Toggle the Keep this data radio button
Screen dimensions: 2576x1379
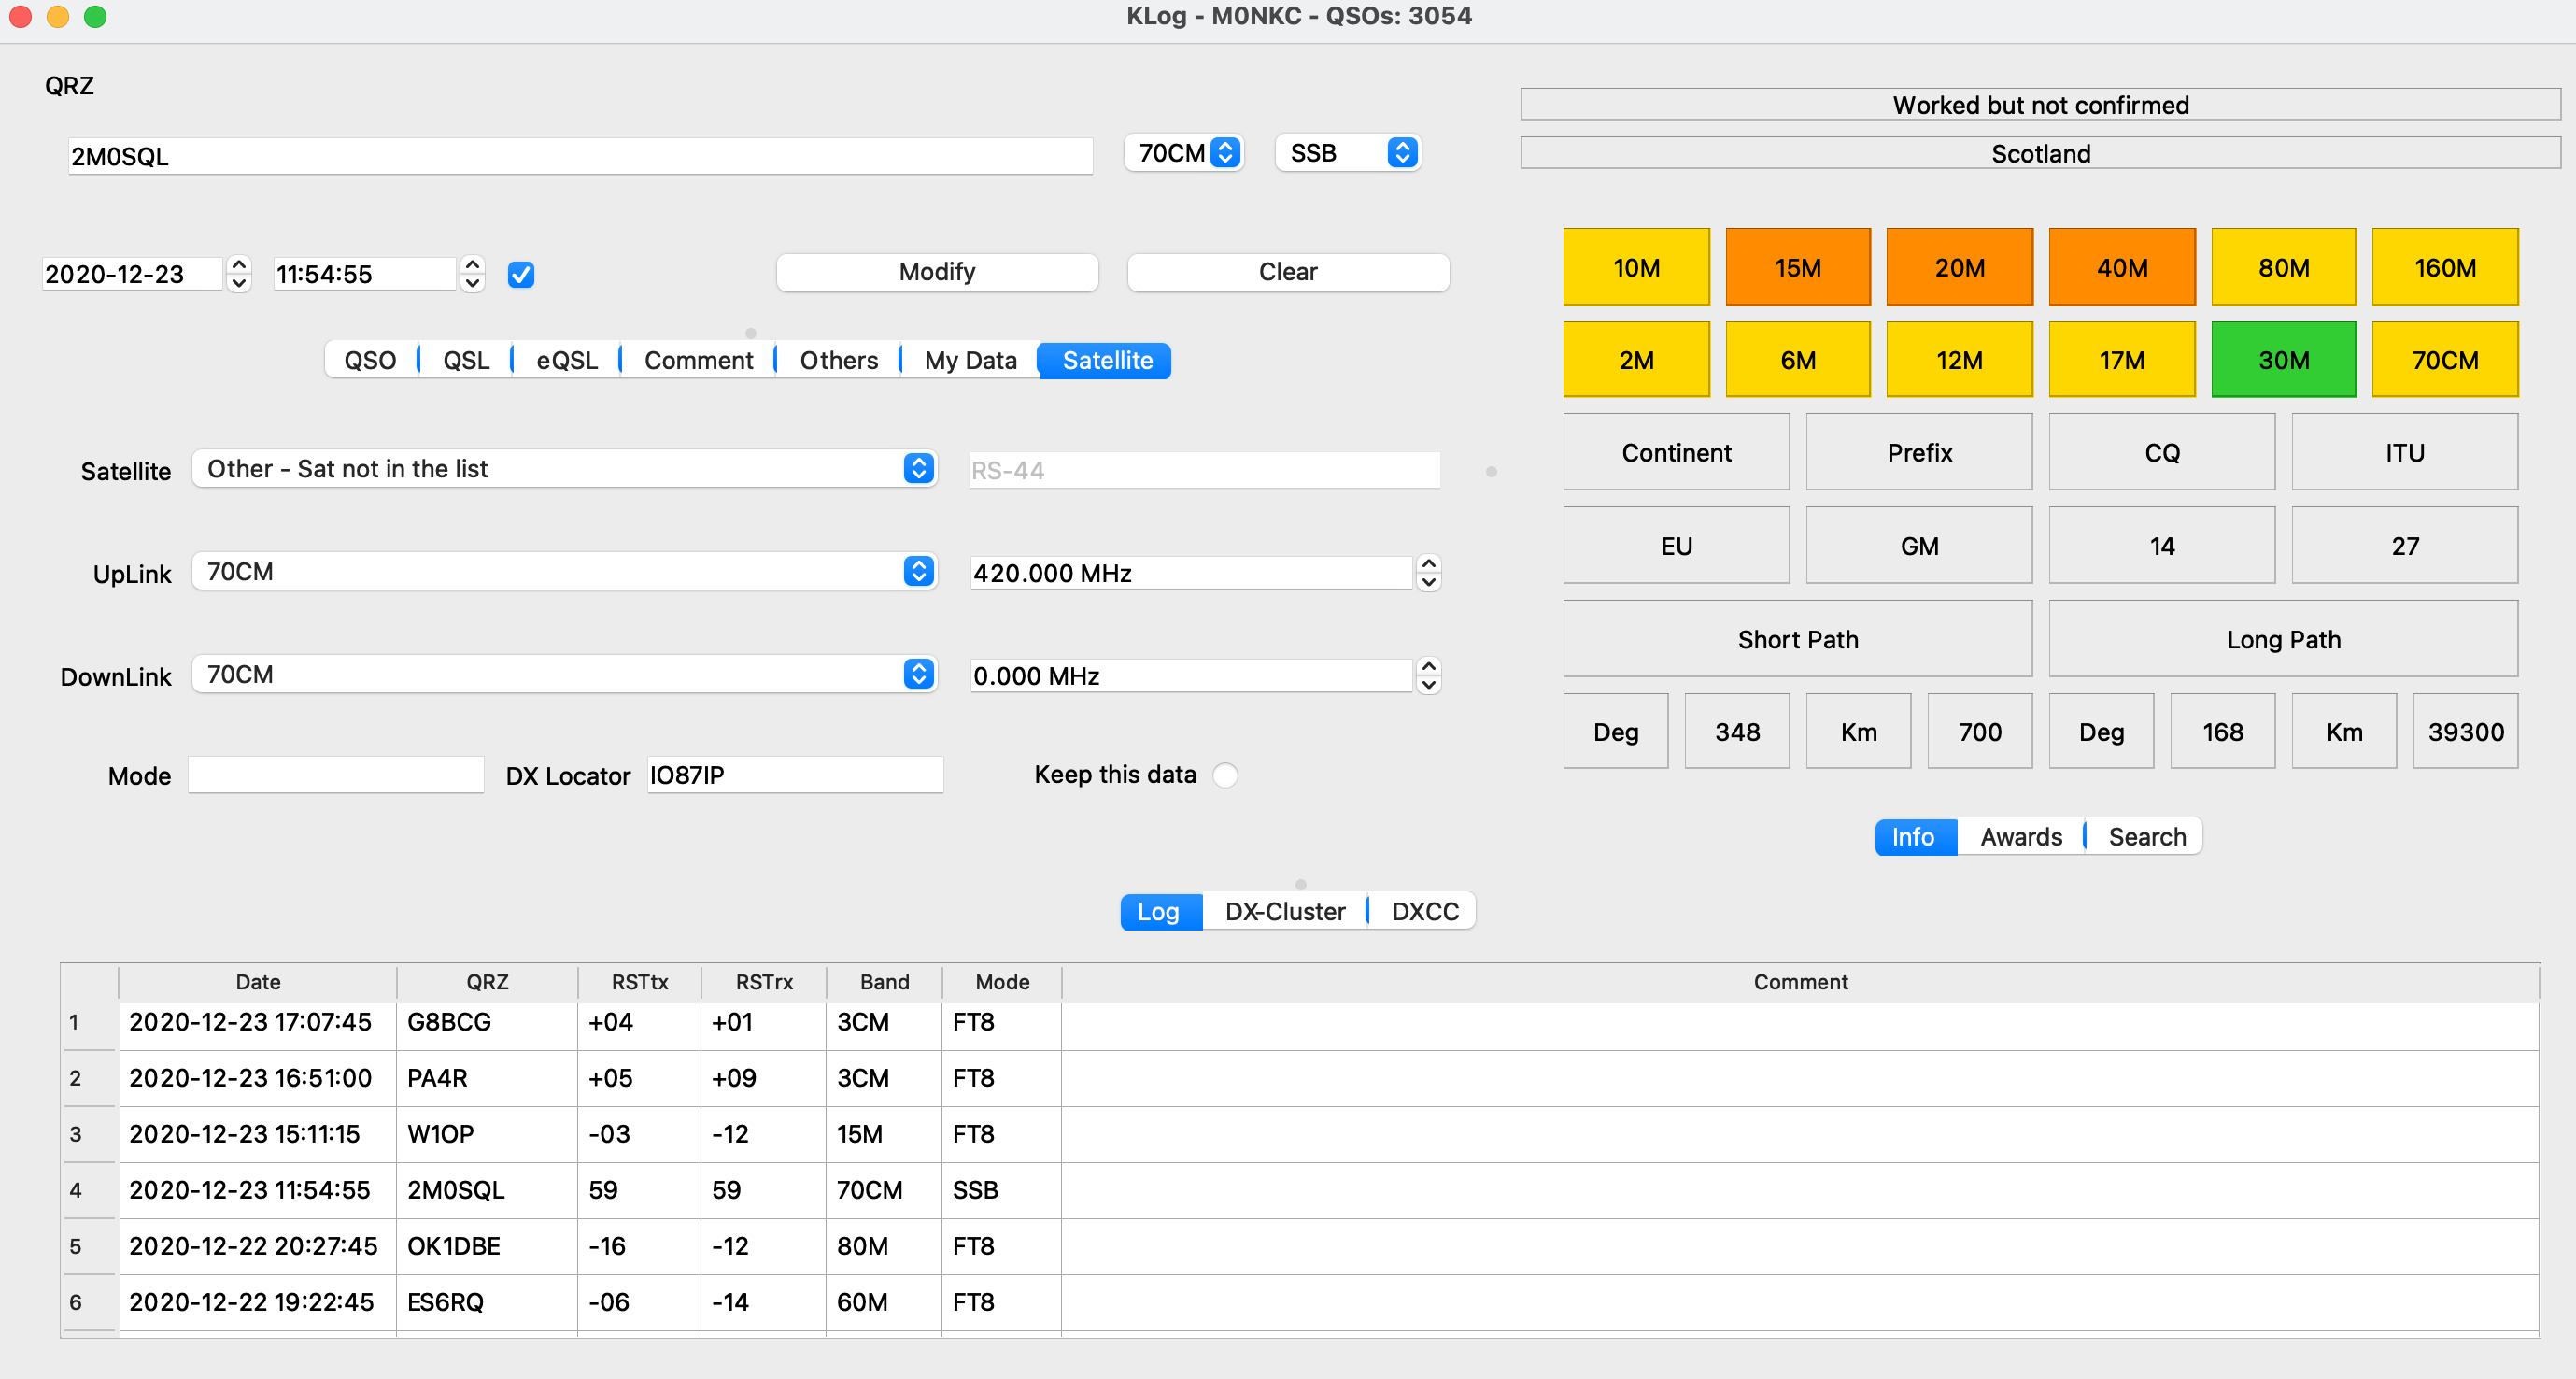[x=1224, y=775]
